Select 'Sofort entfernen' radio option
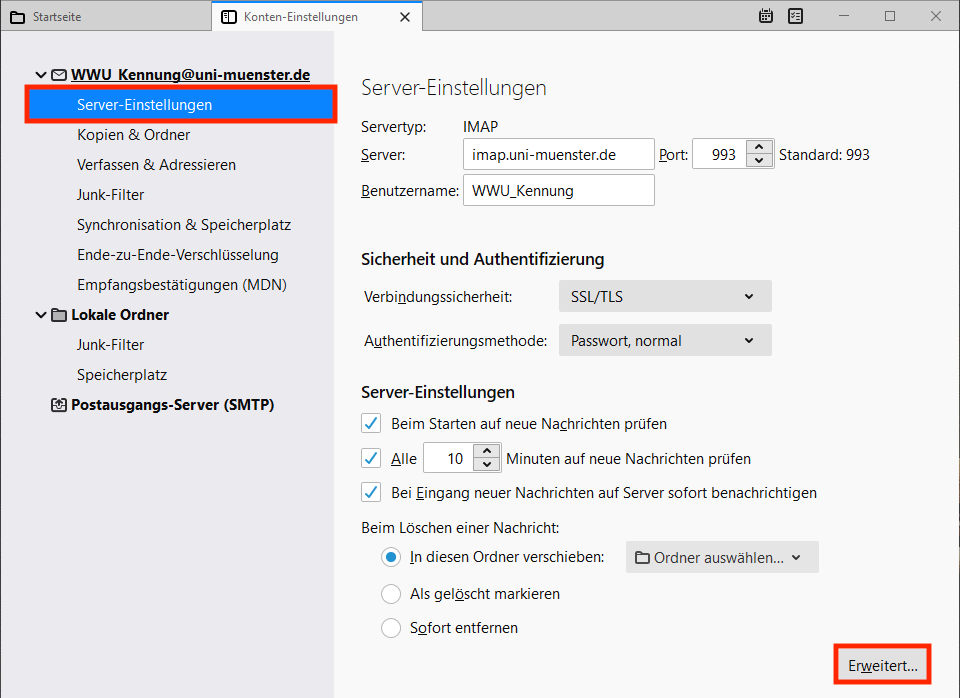 click(x=391, y=629)
